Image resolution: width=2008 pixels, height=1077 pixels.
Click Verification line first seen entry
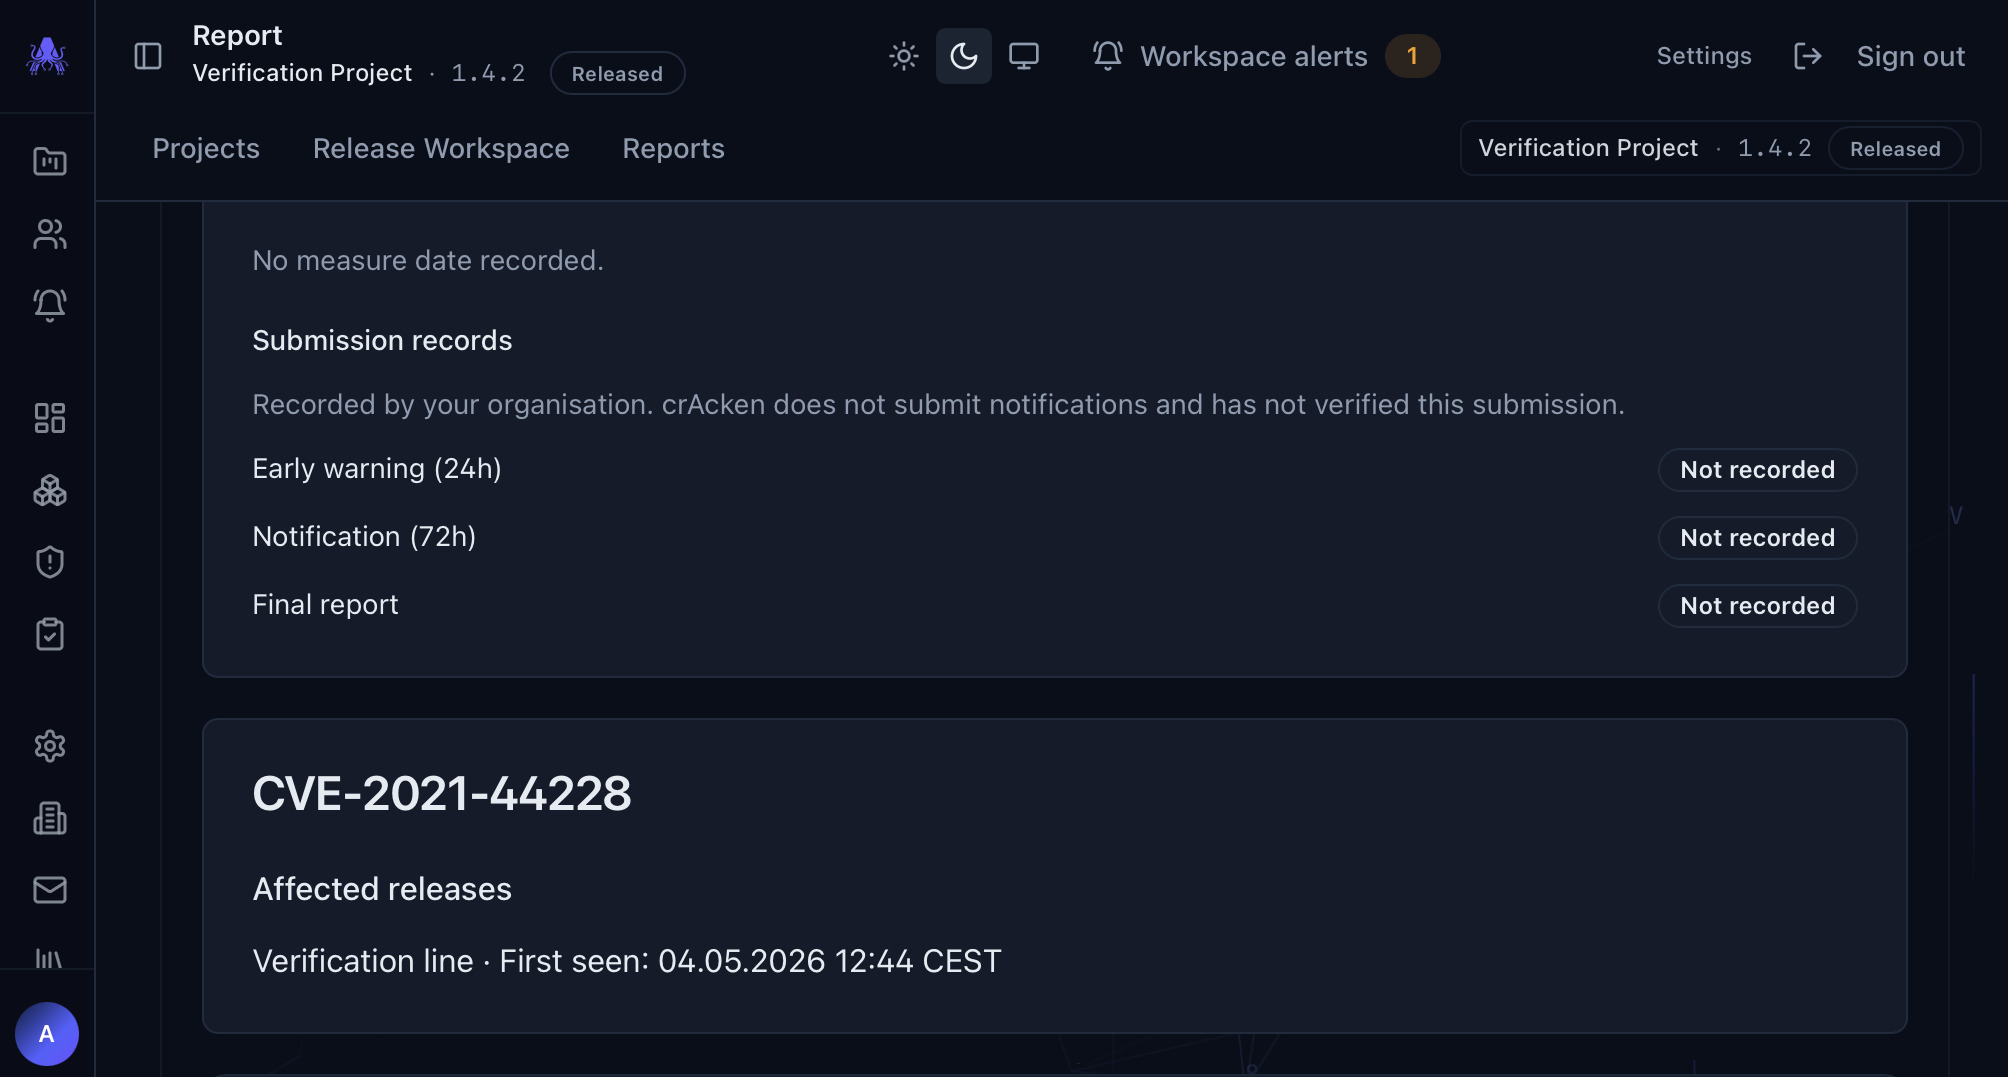[626, 961]
